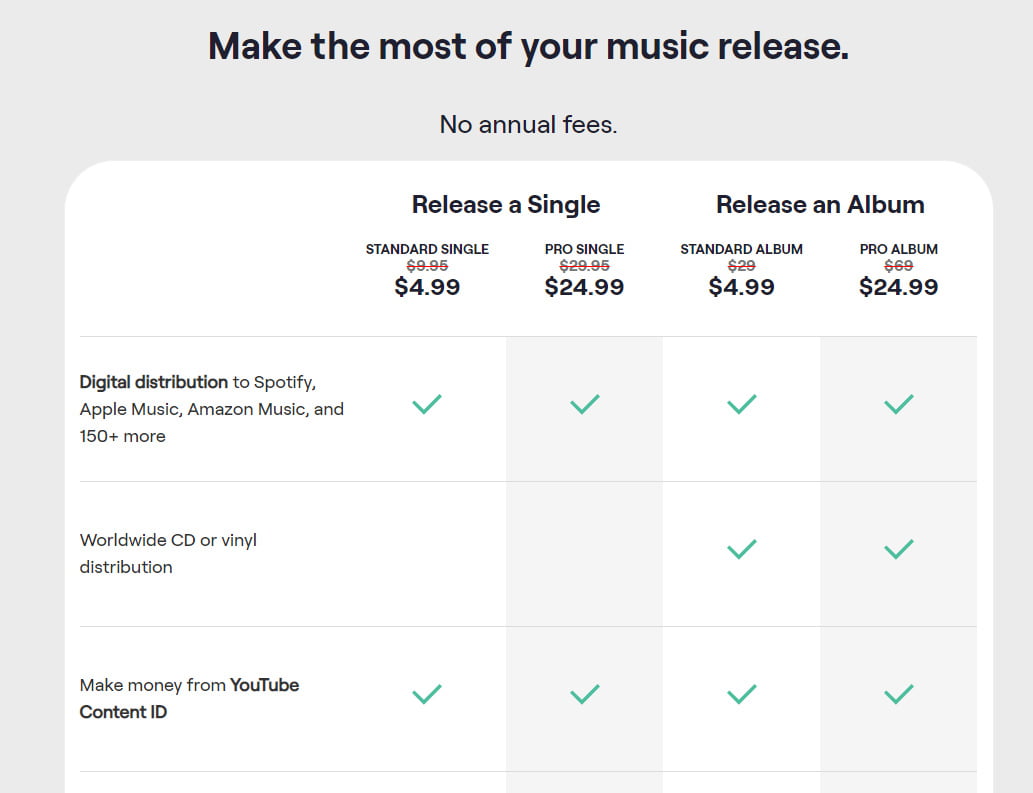Choose the STANDARD SINGLE plan label
1033x793 pixels.
coord(427,249)
